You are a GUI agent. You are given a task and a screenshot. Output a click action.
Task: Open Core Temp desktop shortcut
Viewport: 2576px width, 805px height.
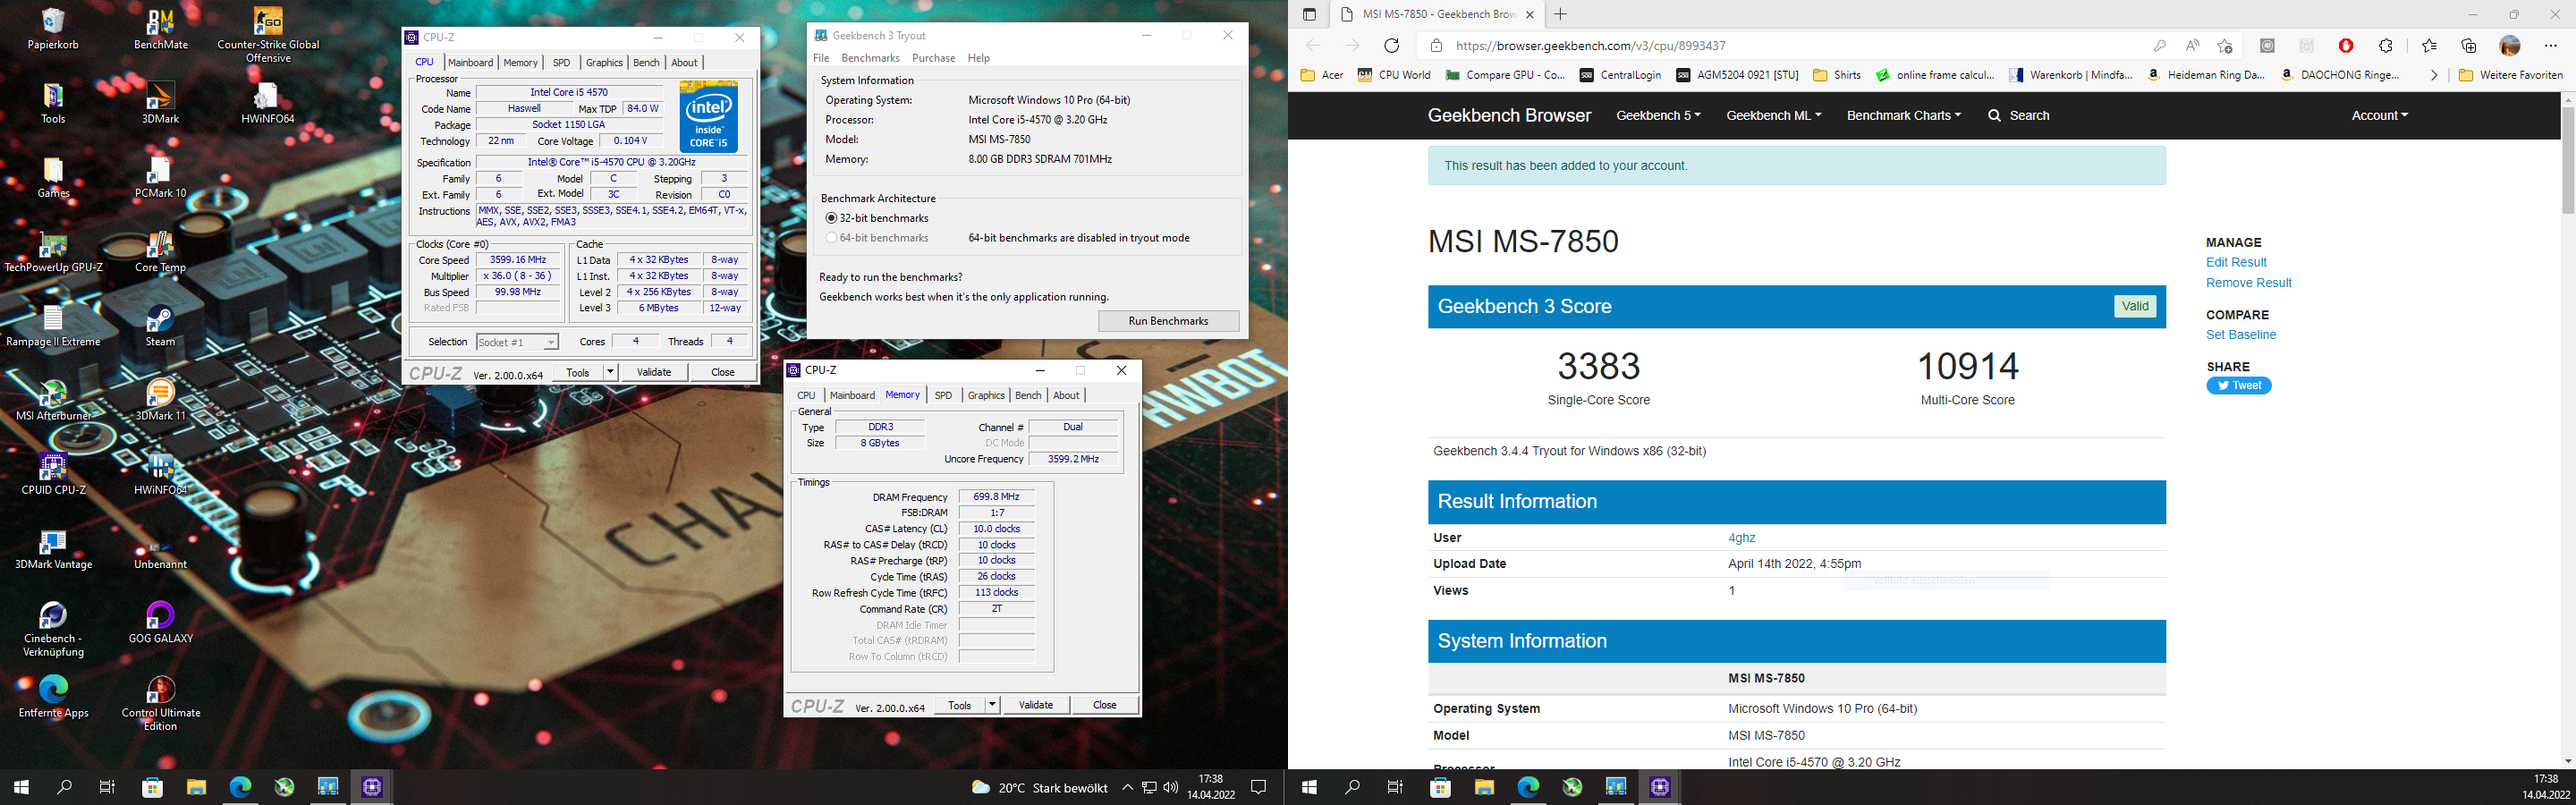tap(160, 251)
